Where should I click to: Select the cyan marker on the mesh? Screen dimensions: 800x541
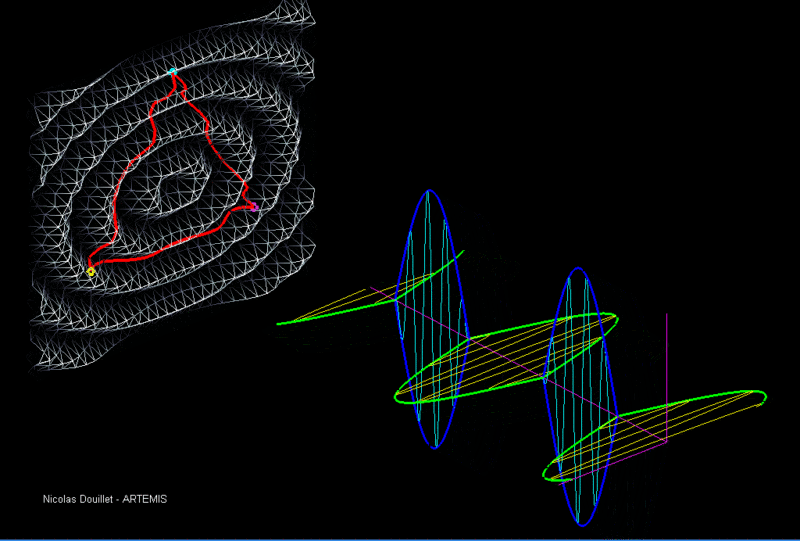tap(172, 71)
